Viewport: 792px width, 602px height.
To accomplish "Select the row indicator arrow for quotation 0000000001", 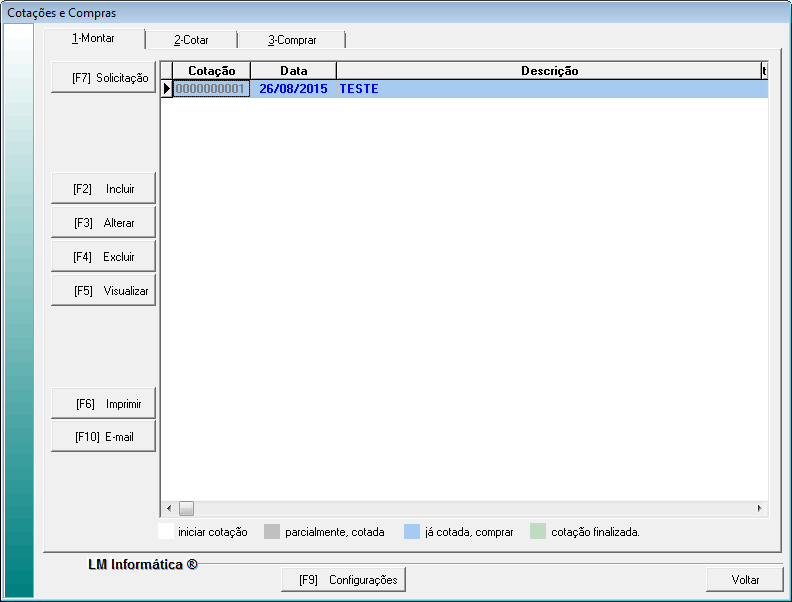I will (167, 89).
